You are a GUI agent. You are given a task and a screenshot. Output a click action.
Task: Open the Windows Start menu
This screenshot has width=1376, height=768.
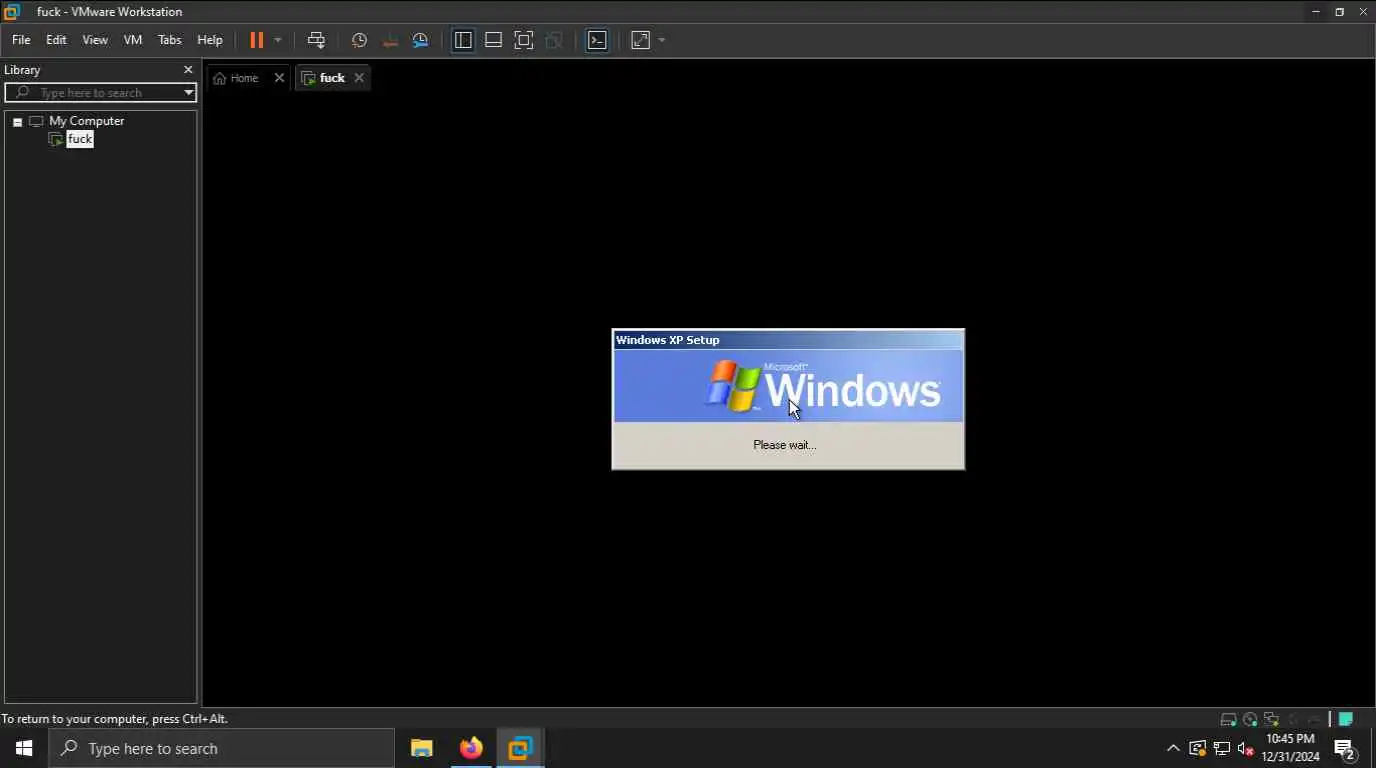click(24, 748)
